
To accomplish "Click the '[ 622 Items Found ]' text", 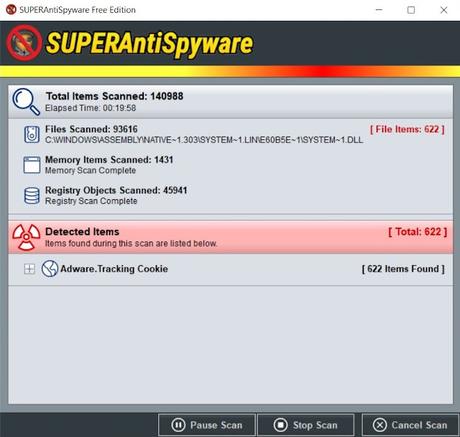I will coord(403,269).
